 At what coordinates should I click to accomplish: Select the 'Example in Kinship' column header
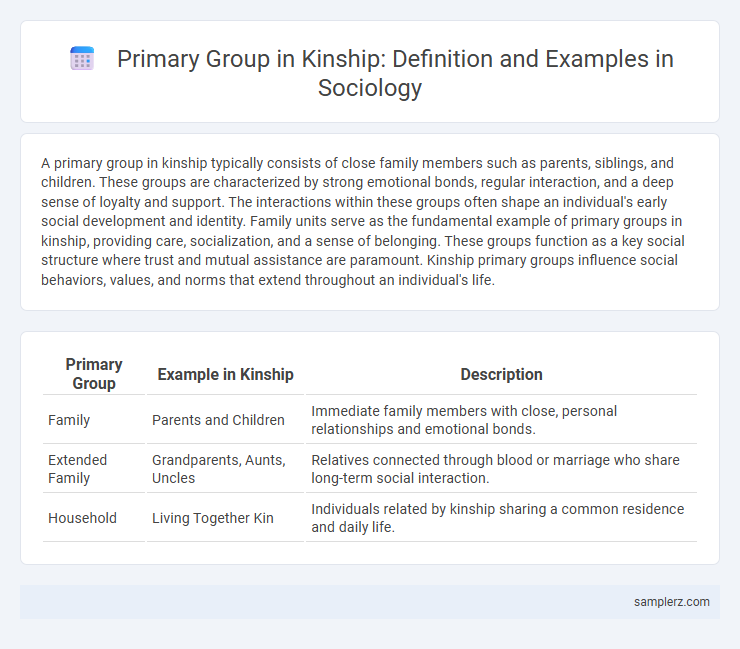(x=225, y=374)
